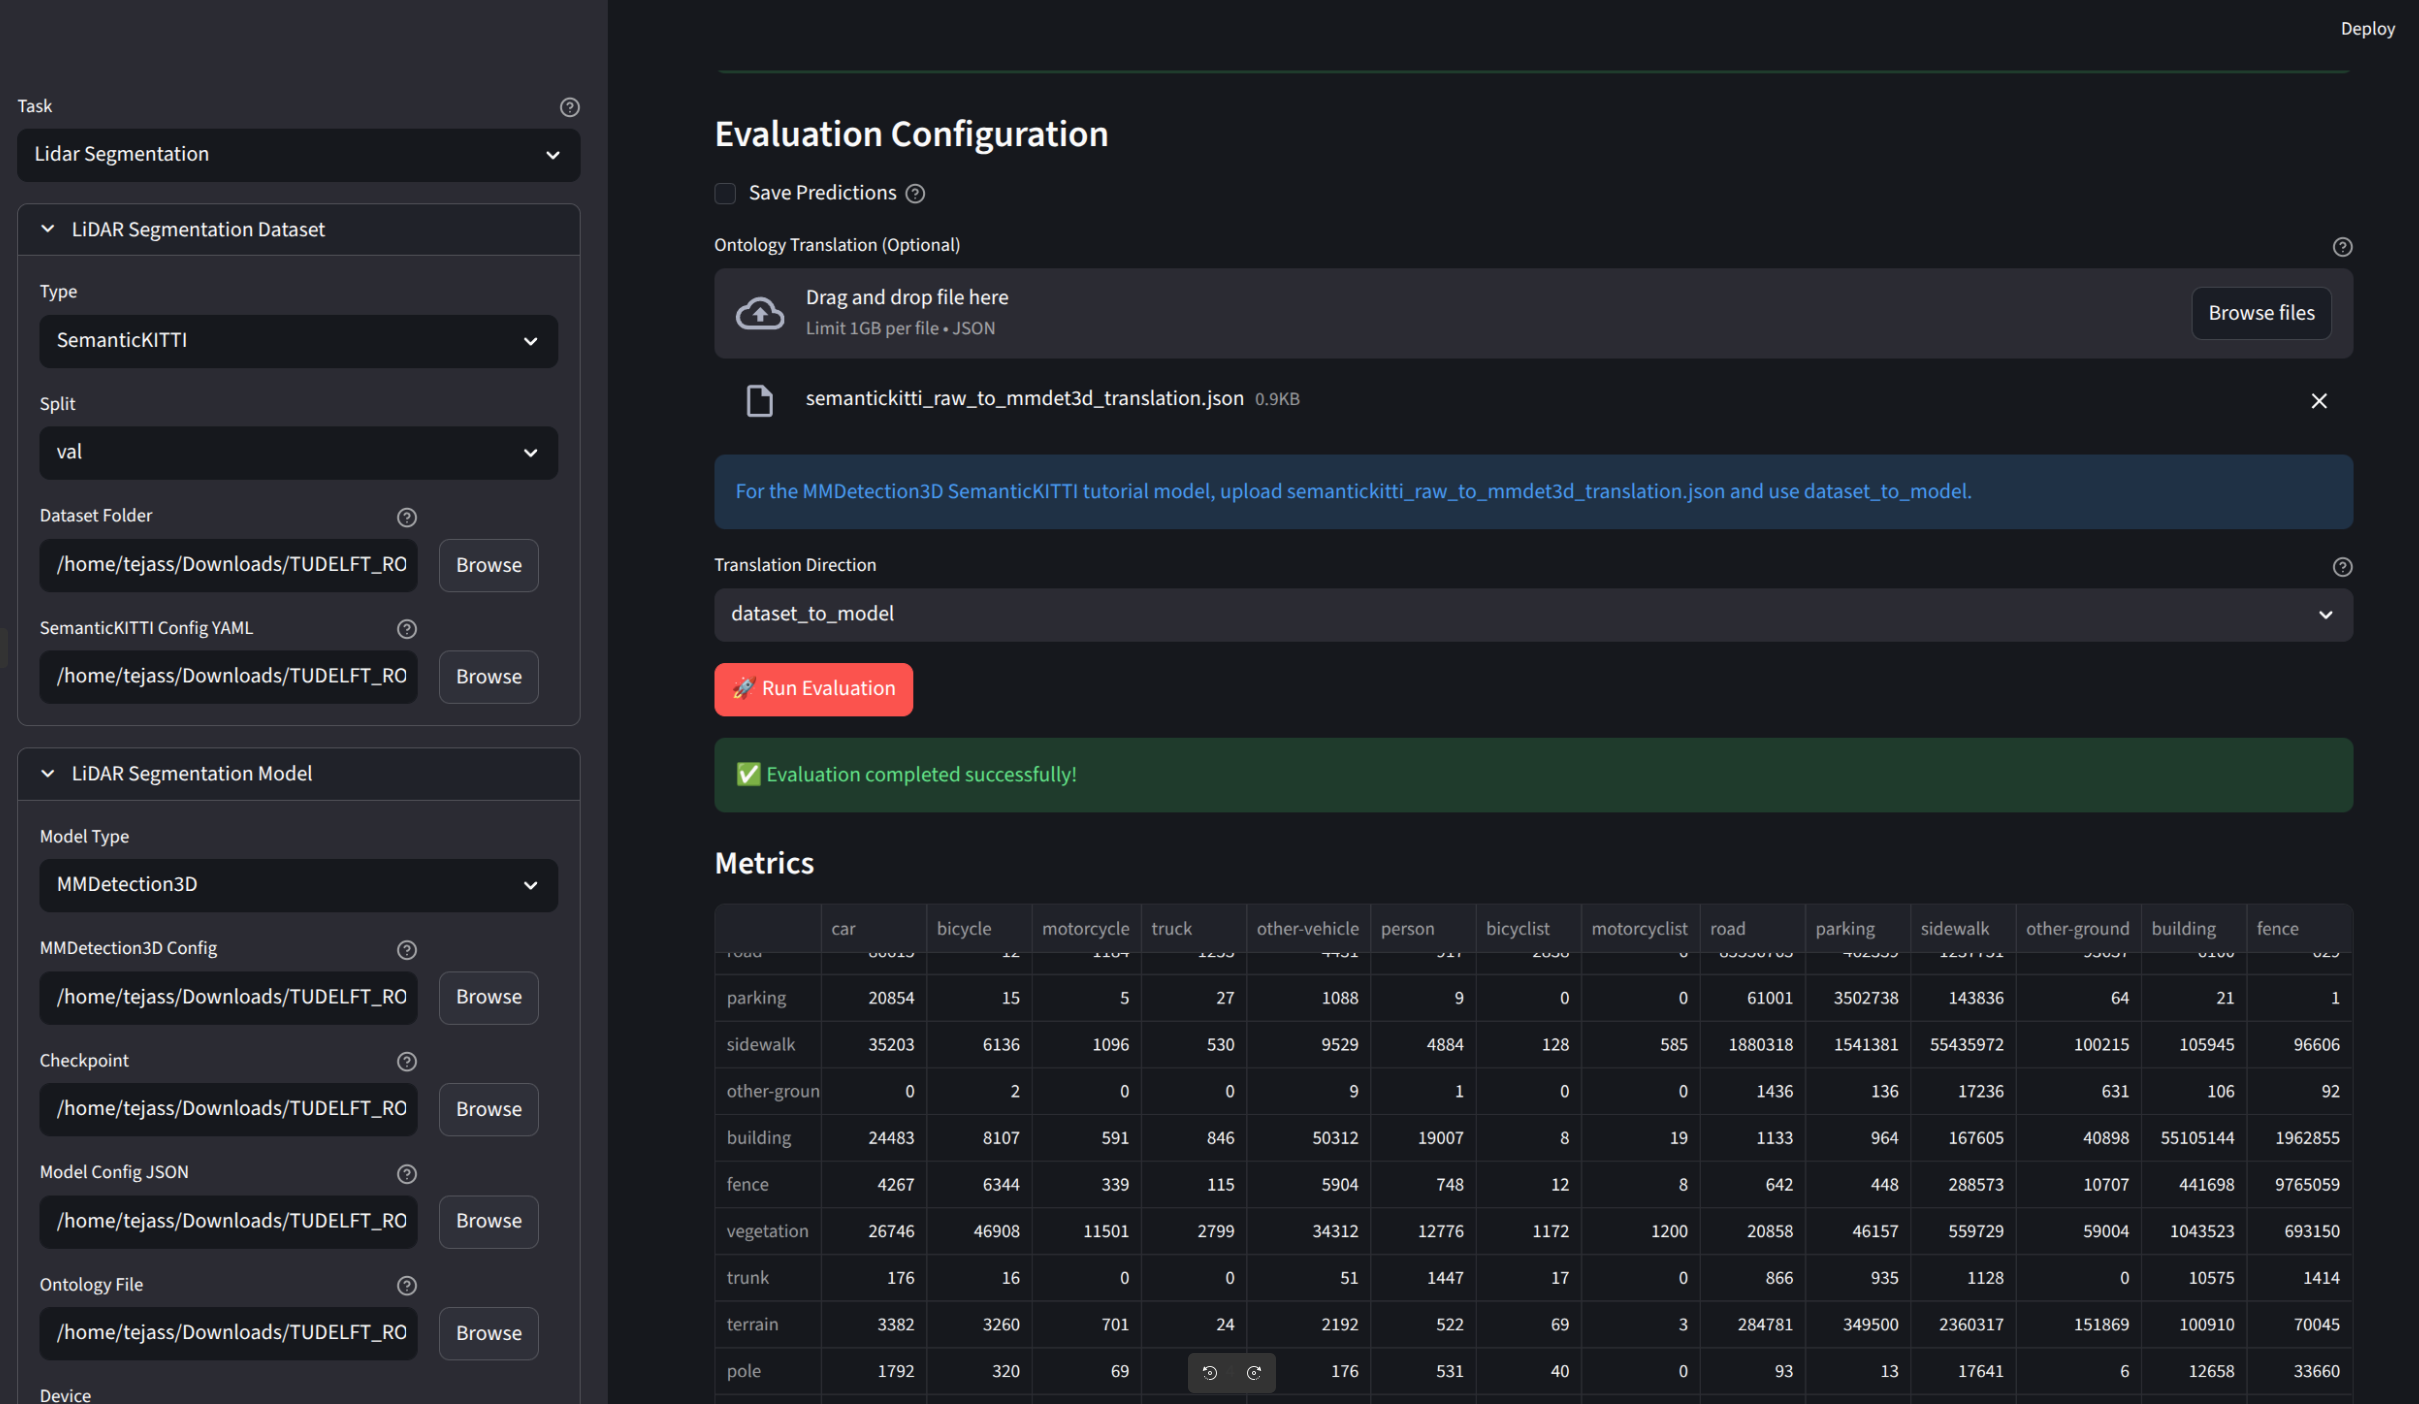The image size is (2419, 1404).
Task: Open help icon next to Save Predictions
Action: click(x=915, y=194)
